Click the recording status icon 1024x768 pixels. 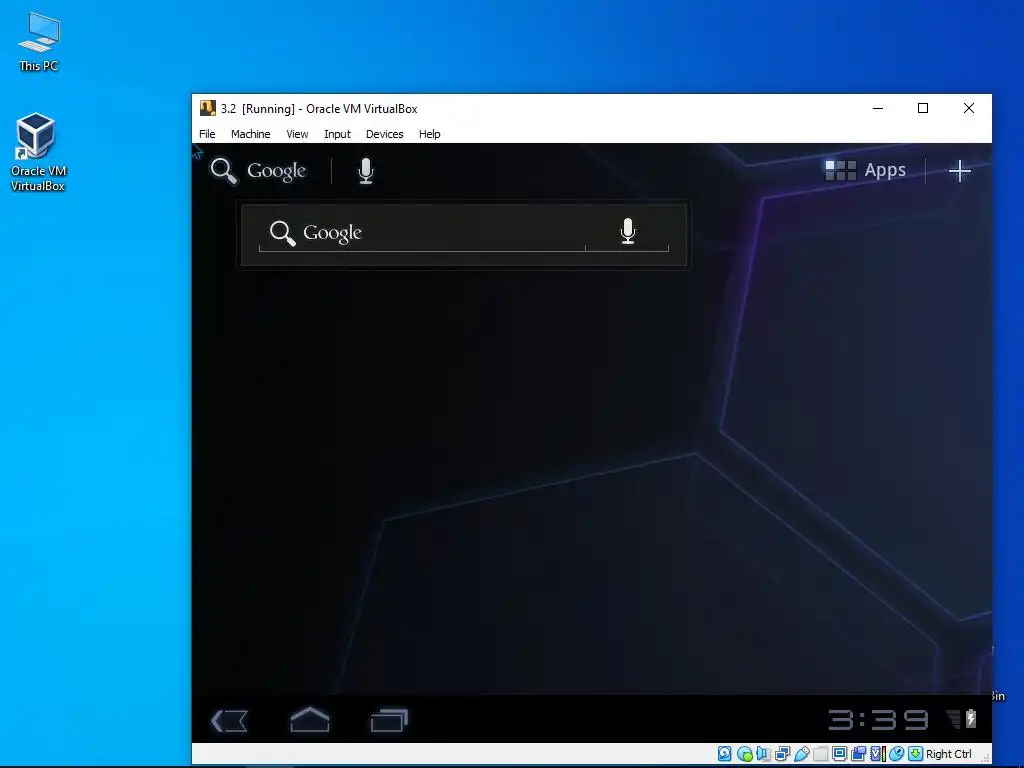pos(858,754)
